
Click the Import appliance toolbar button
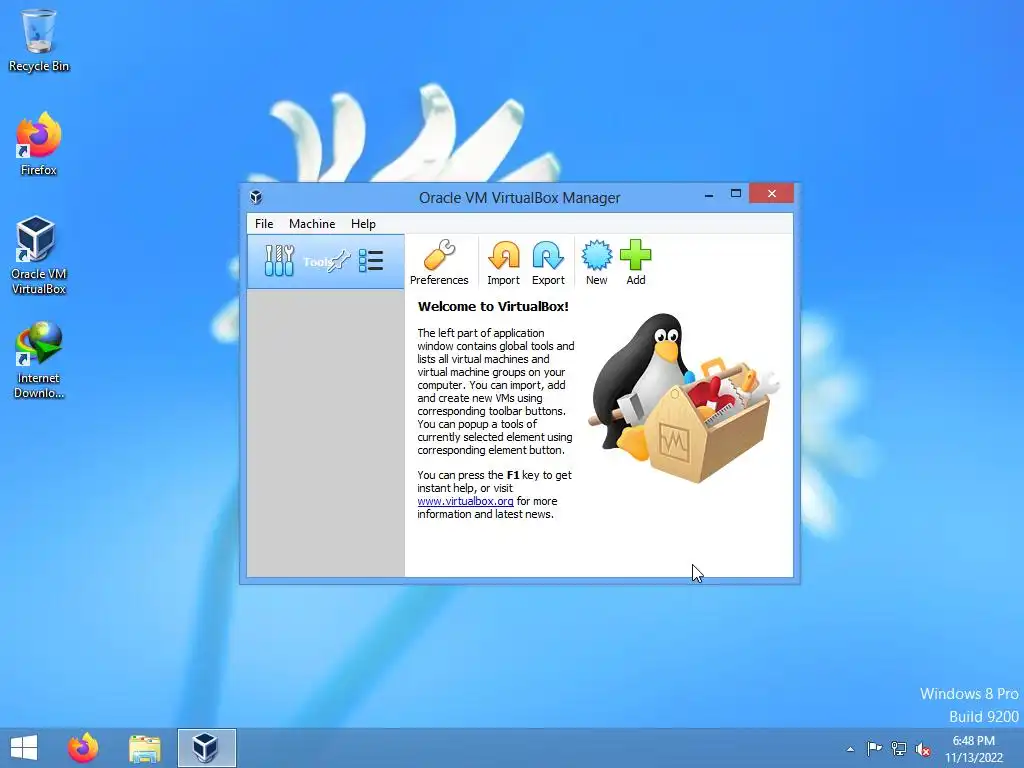click(x=504, y=263)
